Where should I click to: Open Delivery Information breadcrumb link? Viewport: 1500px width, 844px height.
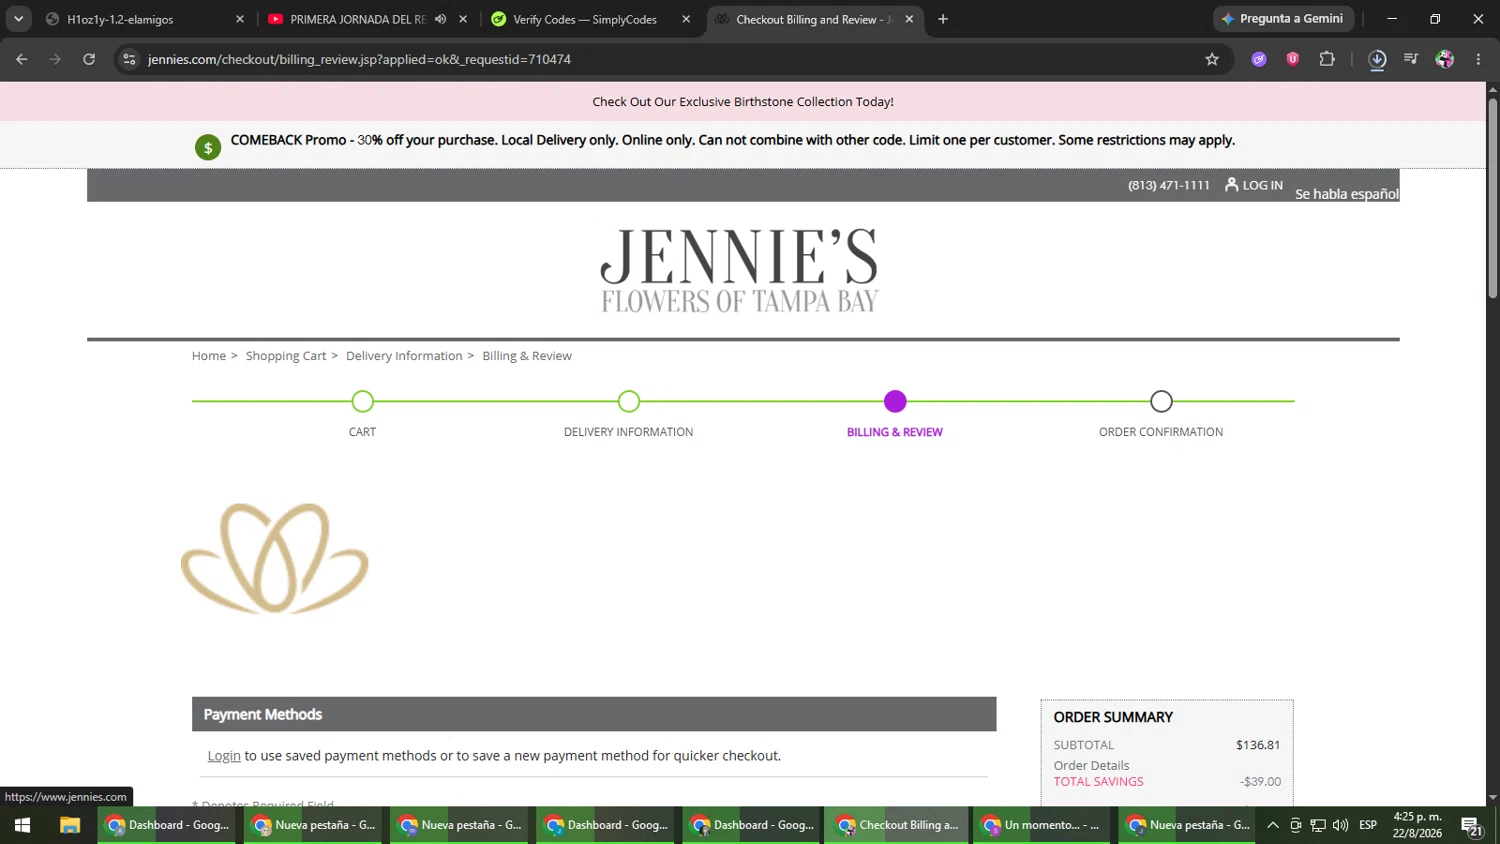point(404,356)
